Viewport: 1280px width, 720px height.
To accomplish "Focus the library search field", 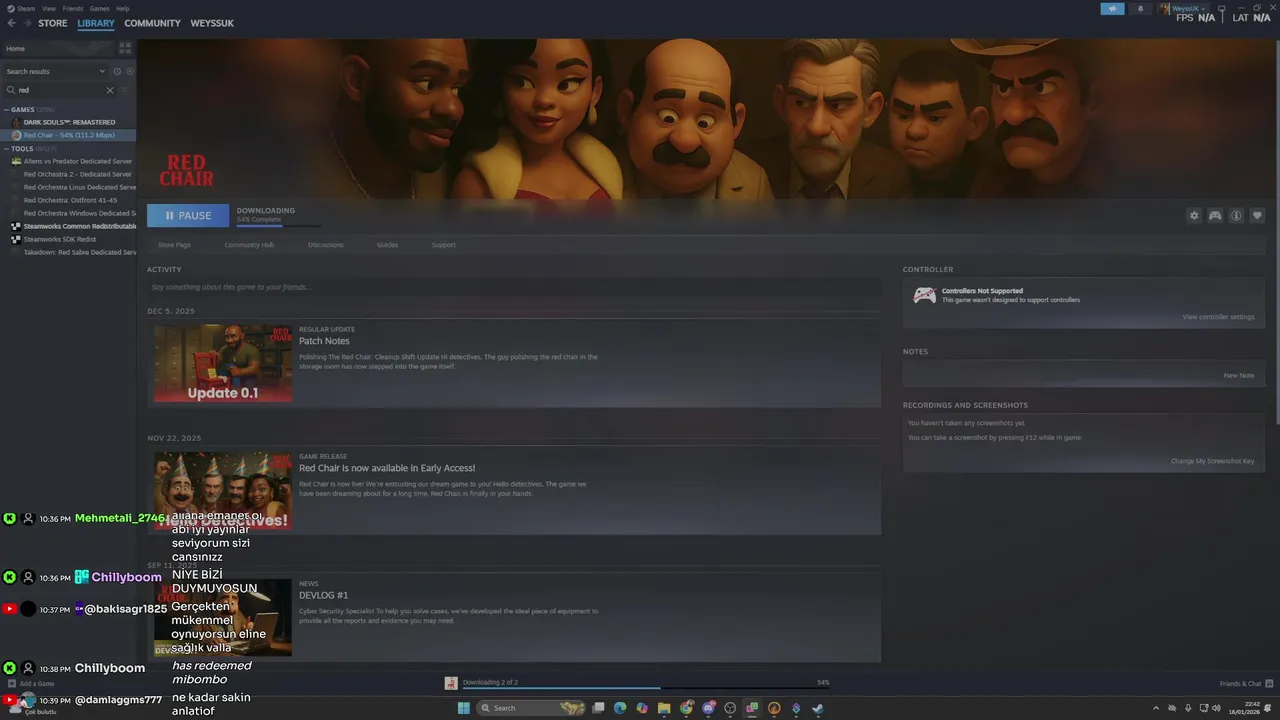I will pyautogui.click(x=60, y=90).
